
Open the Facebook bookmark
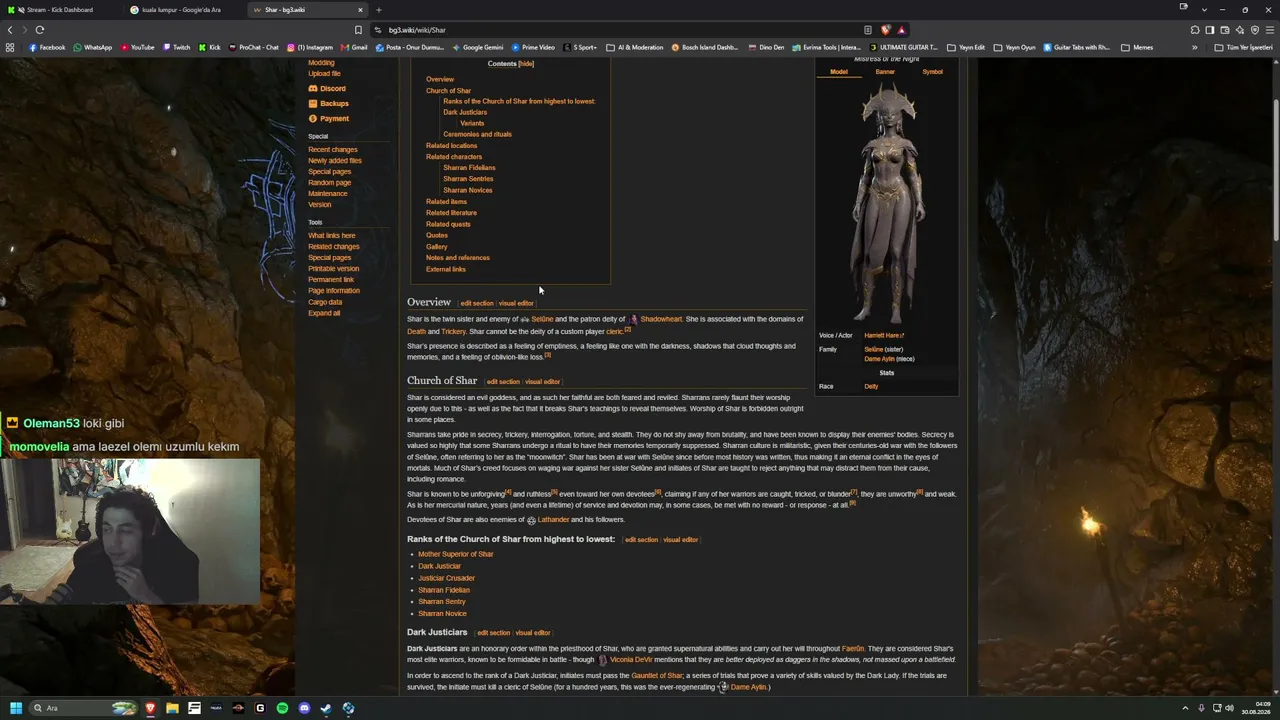point(47,47)
